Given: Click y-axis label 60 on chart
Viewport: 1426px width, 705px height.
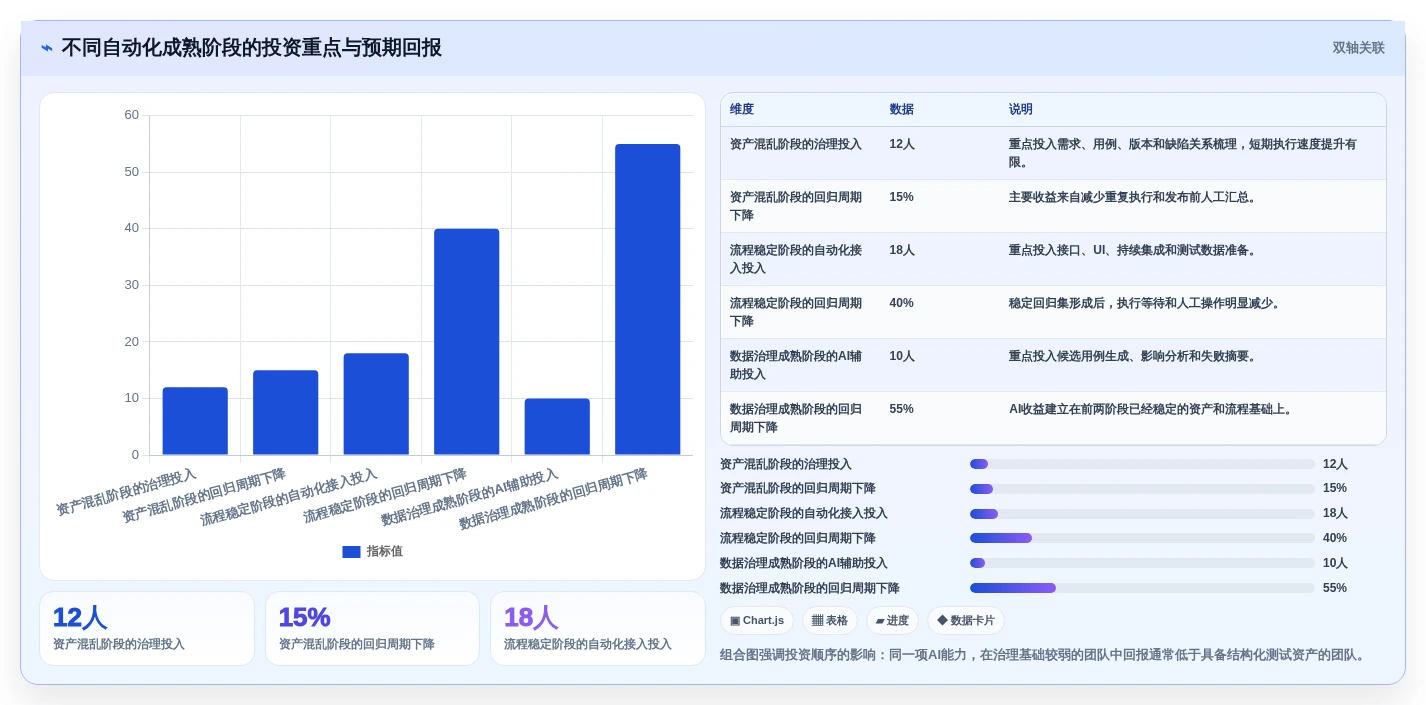Looking at the screenshot, I should [x=132, y=115].
